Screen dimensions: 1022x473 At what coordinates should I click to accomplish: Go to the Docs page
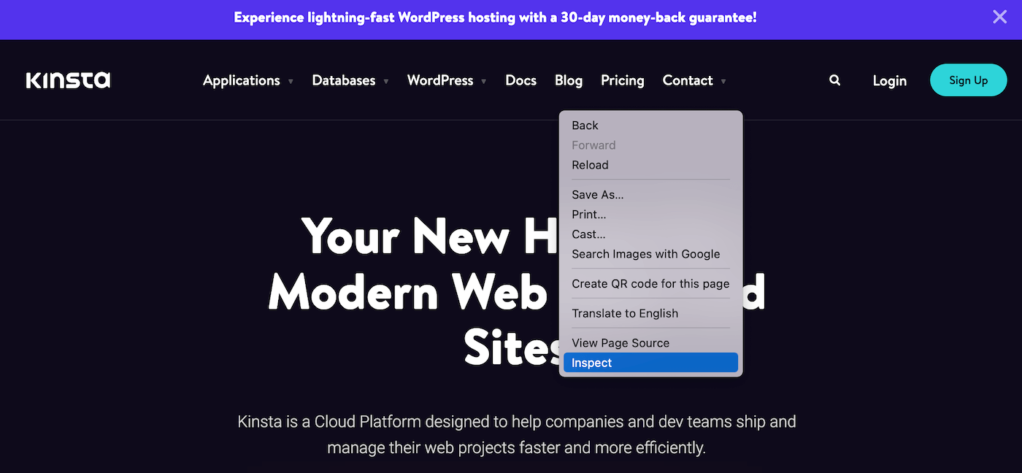pos(521,81)
